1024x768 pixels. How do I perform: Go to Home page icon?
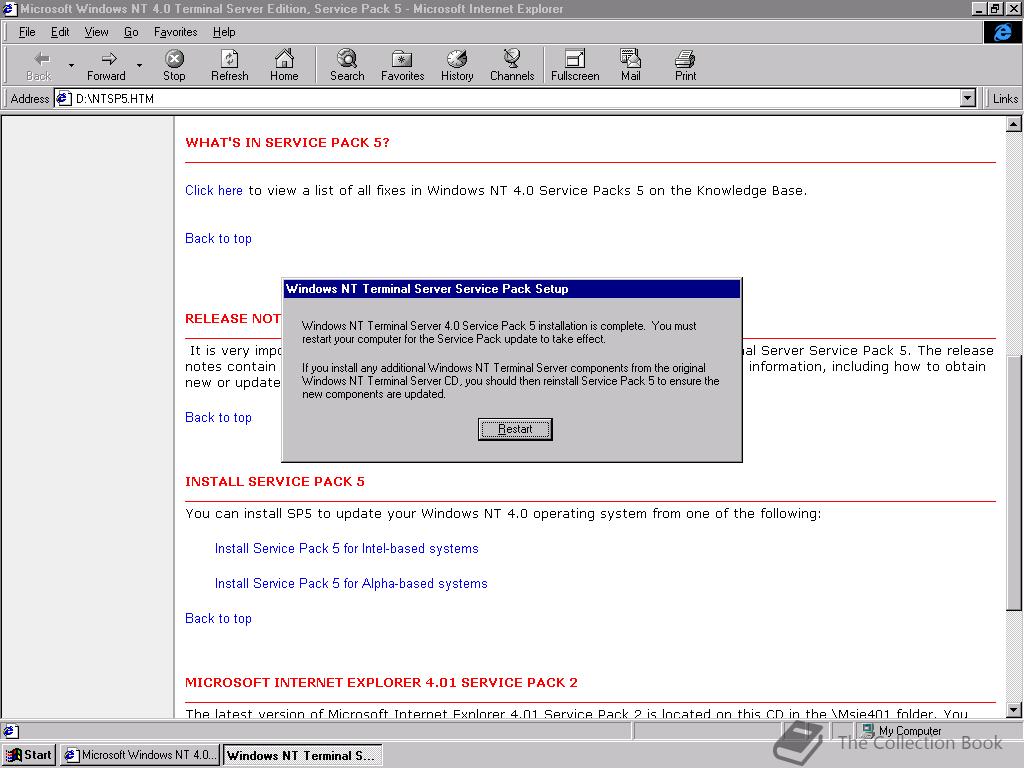[284, 59]
